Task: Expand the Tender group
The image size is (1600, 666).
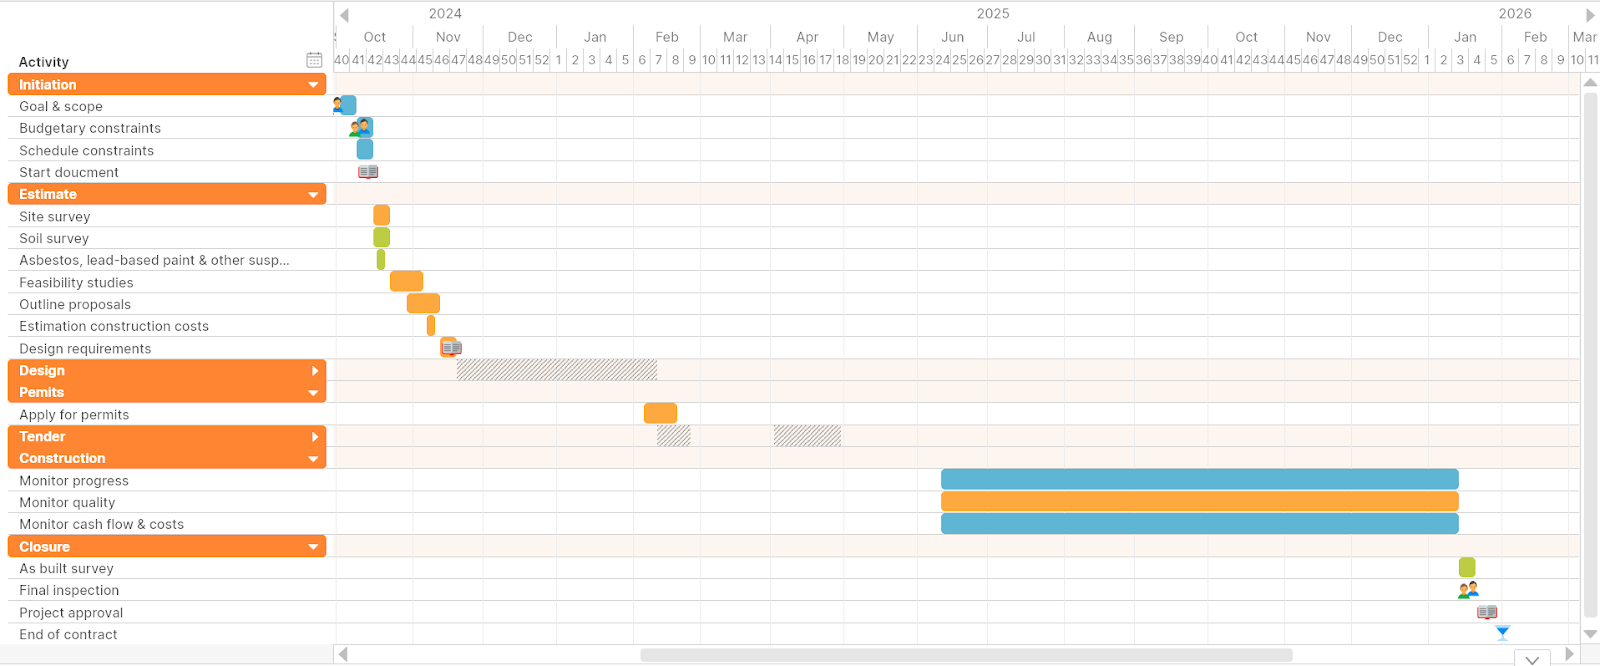Action: click(x=315, y=437)
